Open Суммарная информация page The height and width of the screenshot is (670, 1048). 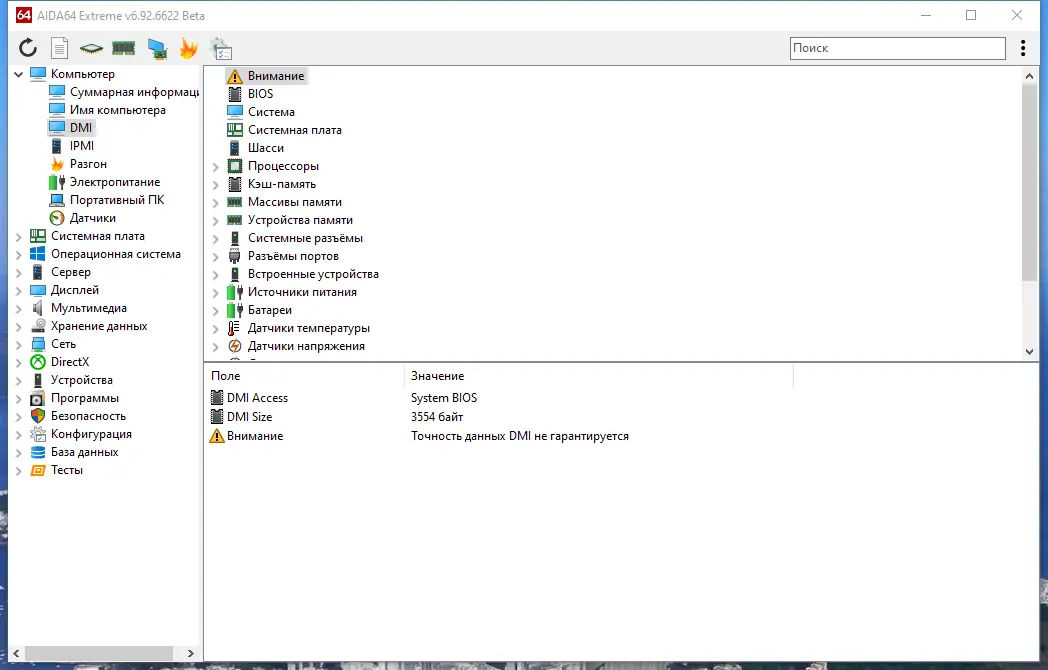(134, 92)
